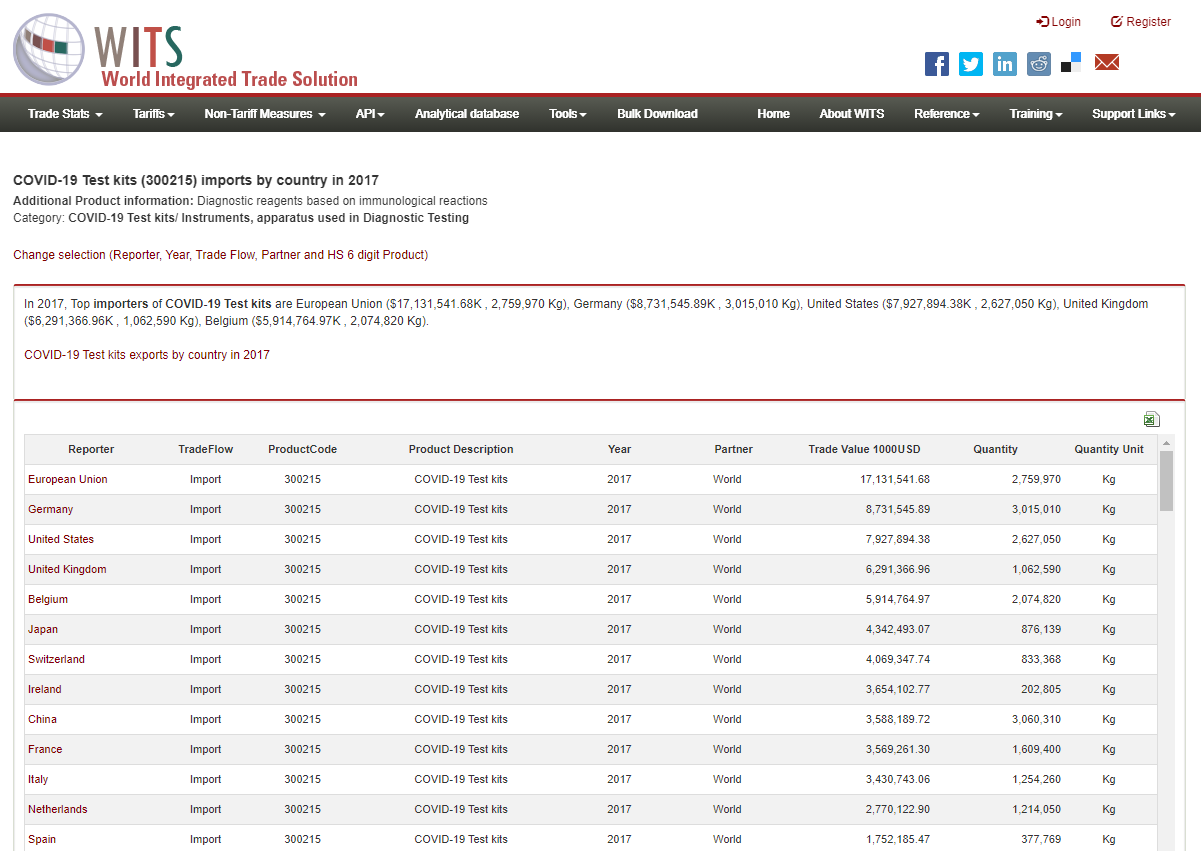Expand the Reference dropdown

coord(947,114)
